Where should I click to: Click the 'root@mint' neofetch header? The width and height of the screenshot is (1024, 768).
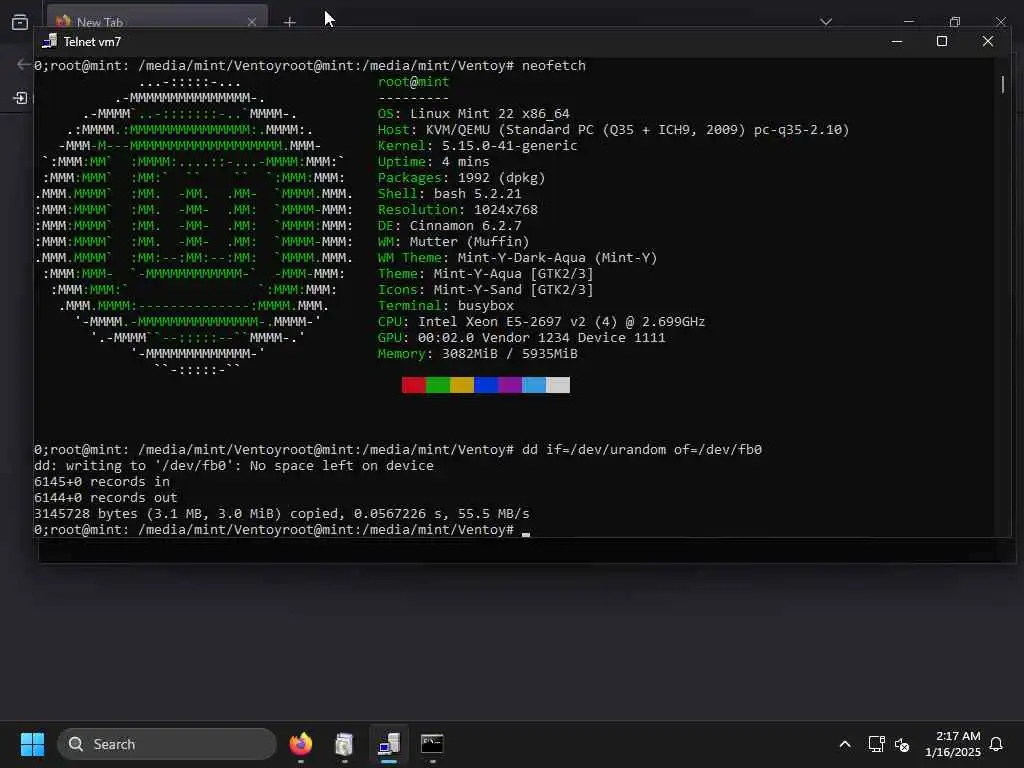(413, 82)
